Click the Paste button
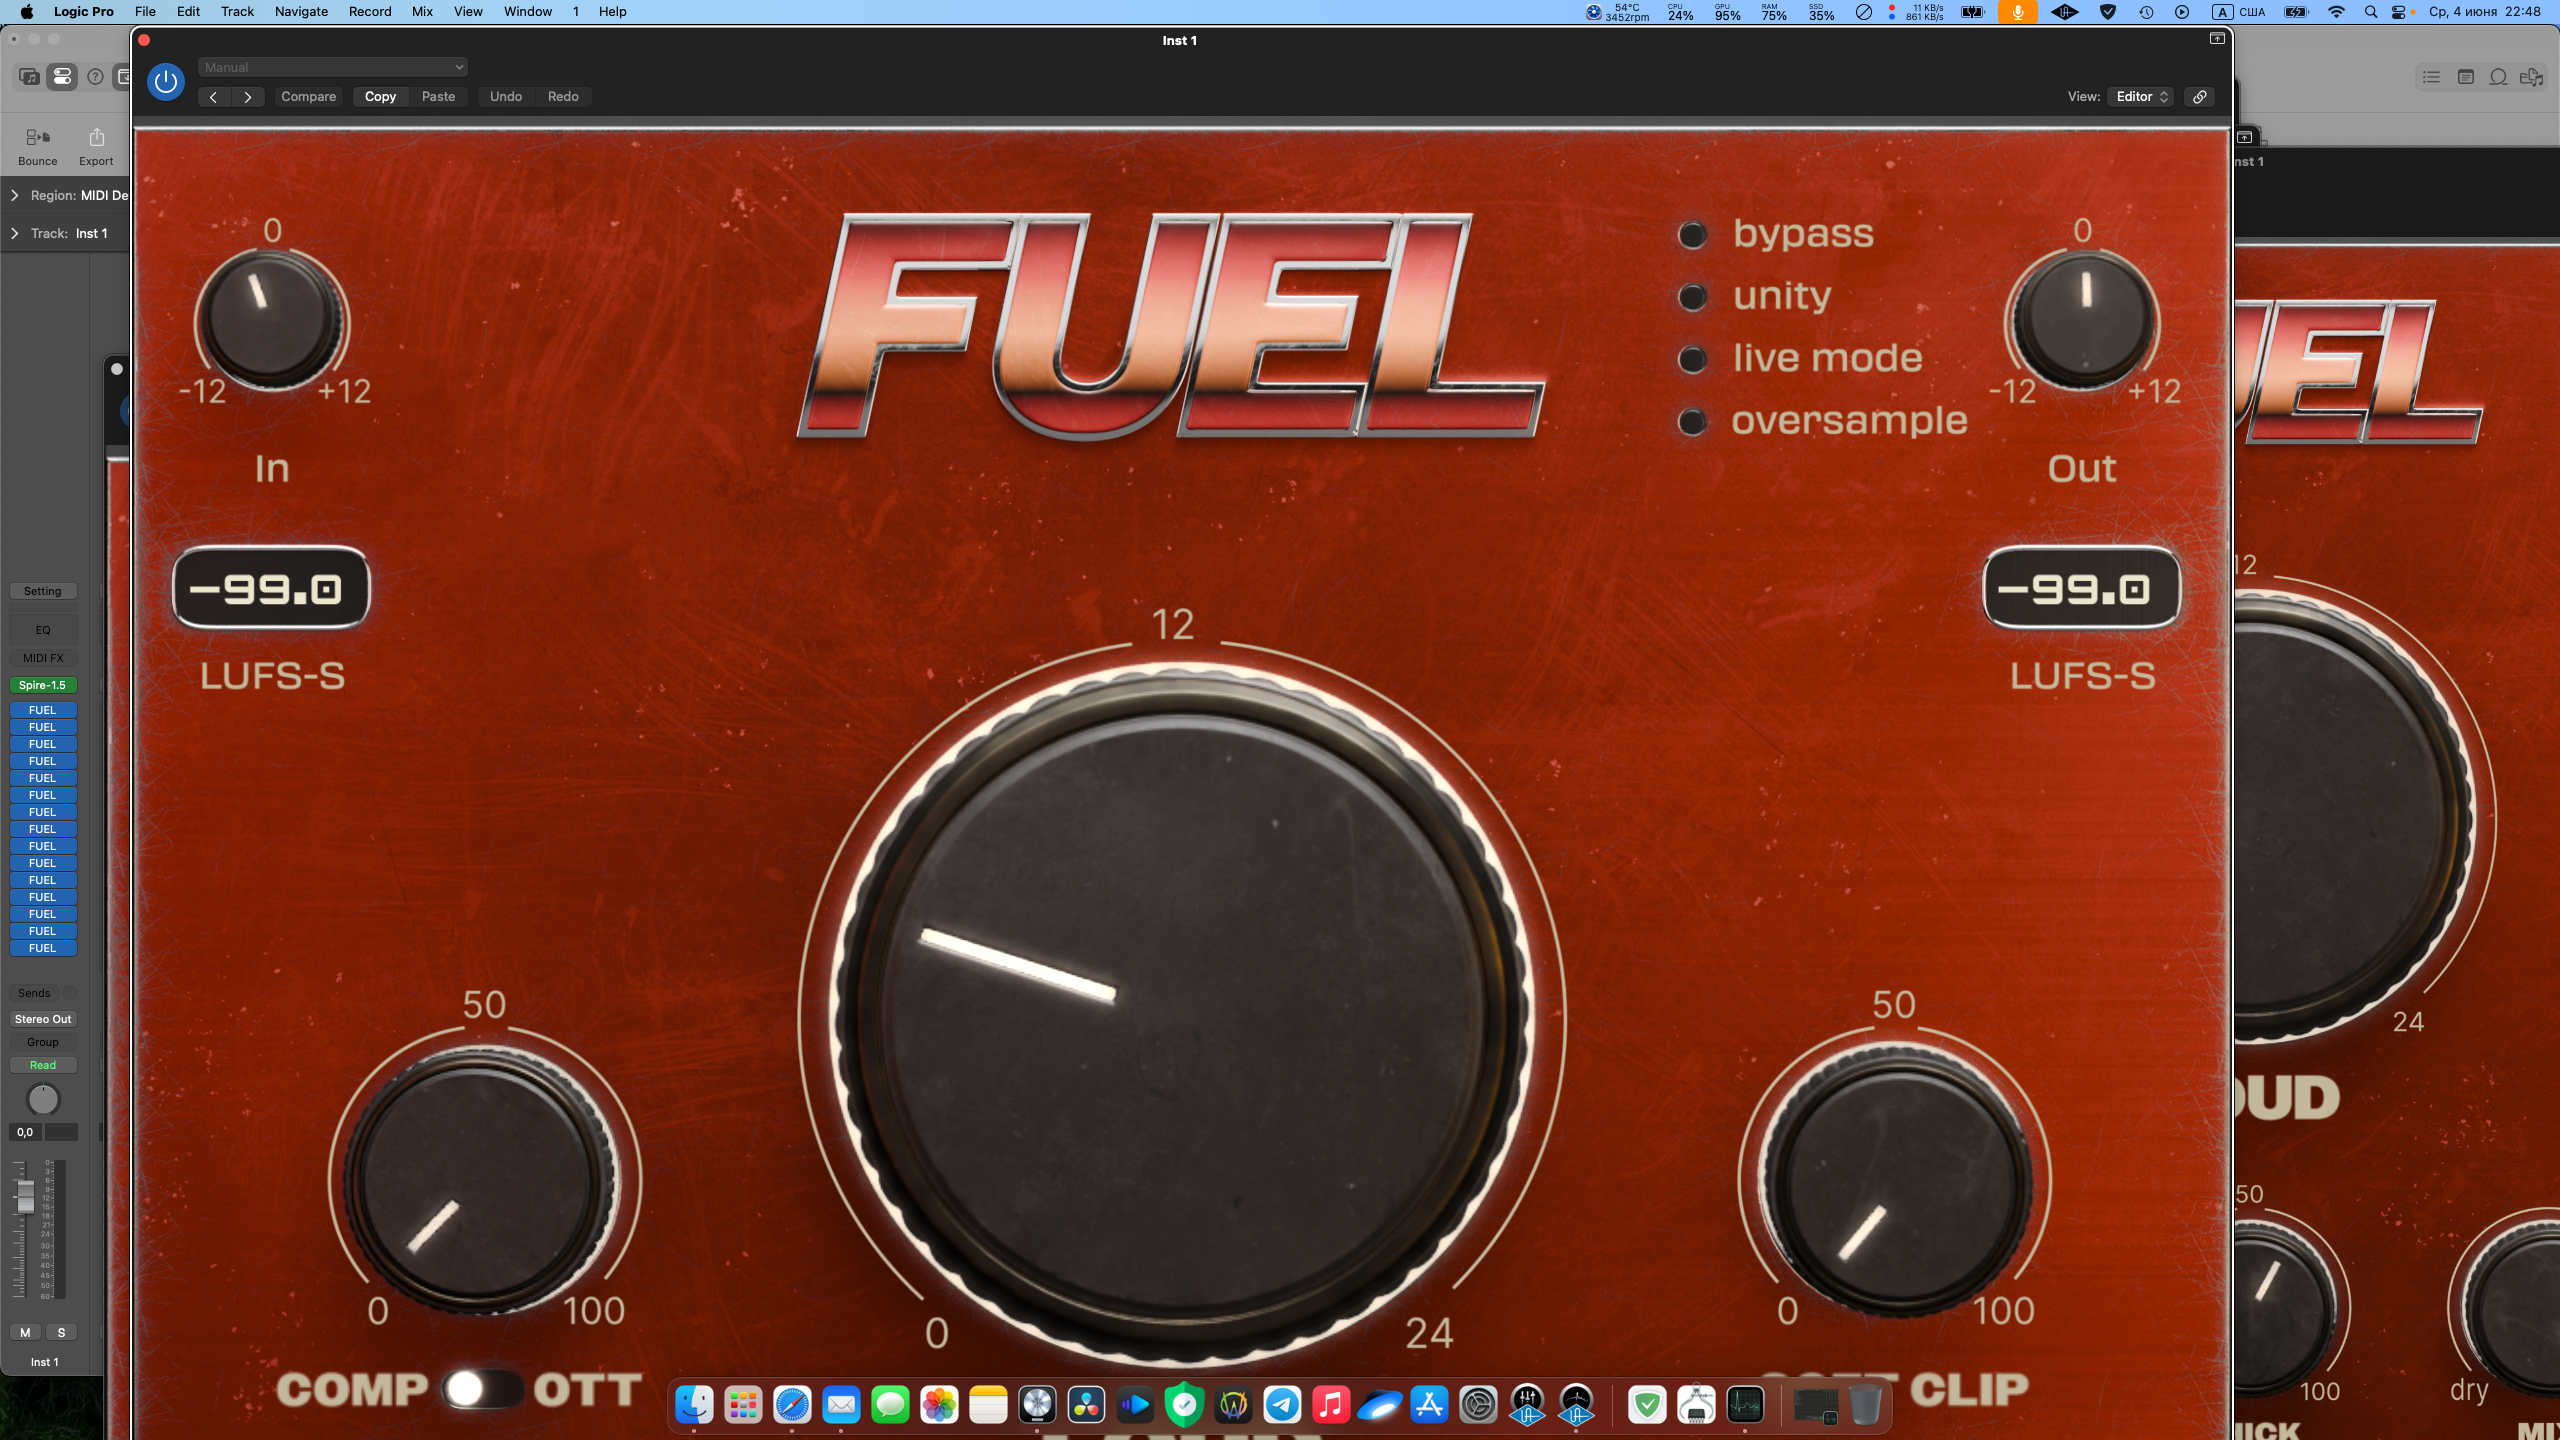Image resolution: width=2560 pixels, height=1440 pixels. click(438, 97)
